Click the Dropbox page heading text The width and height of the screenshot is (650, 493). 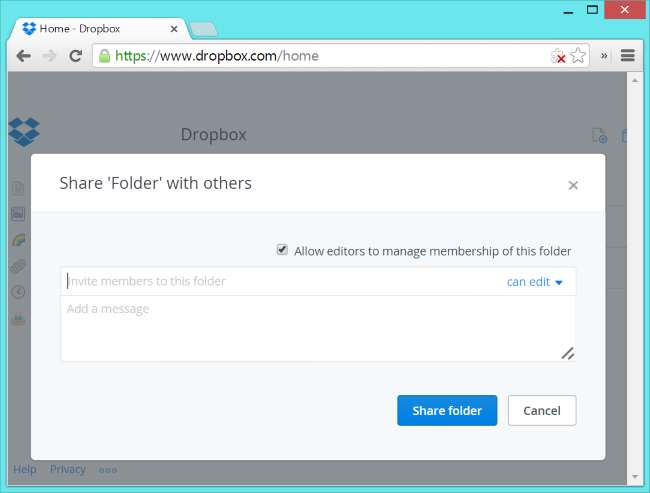pos(213,135)
